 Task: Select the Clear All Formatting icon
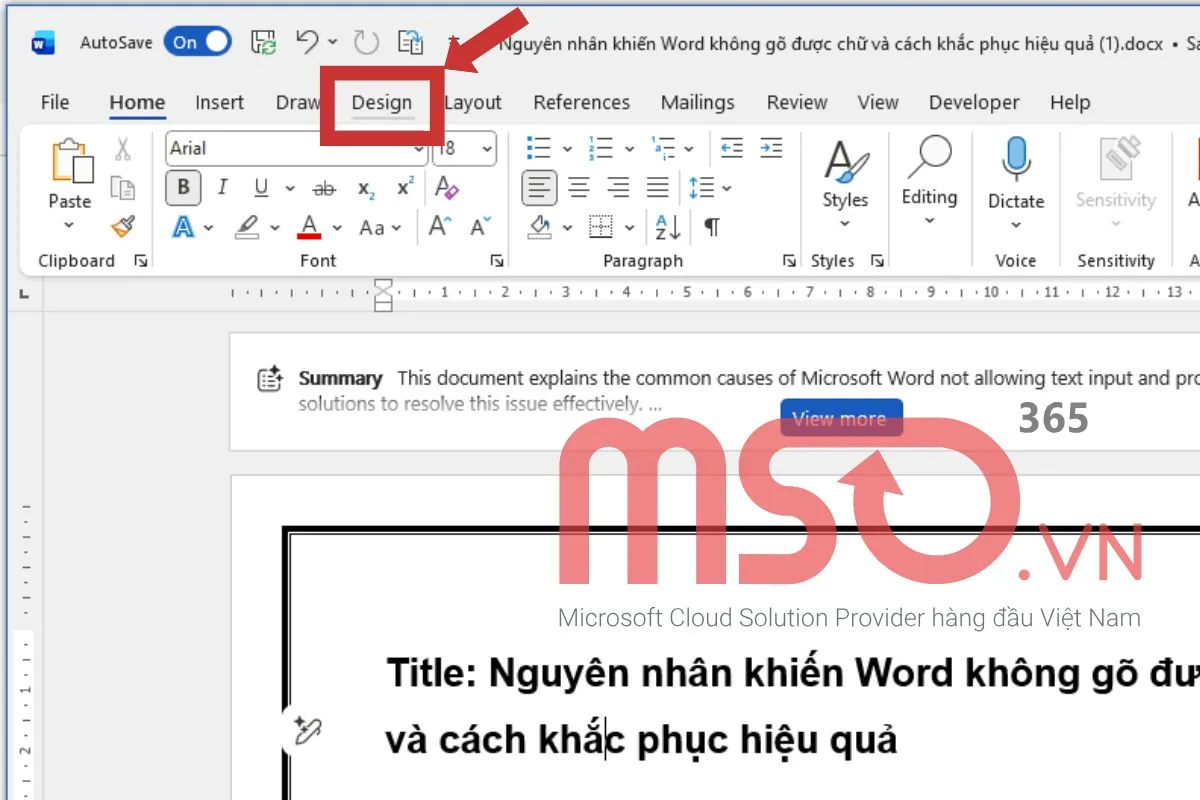pyautogui.click(x=446, y=188)
